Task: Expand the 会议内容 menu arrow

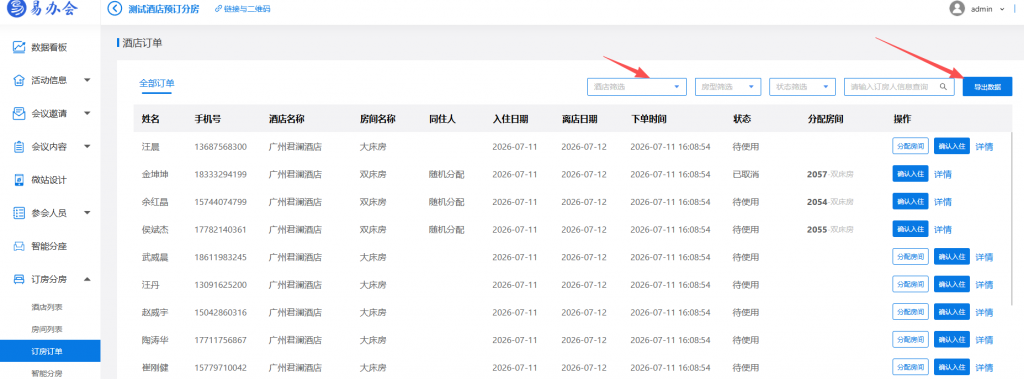Action: pos(87,147)
